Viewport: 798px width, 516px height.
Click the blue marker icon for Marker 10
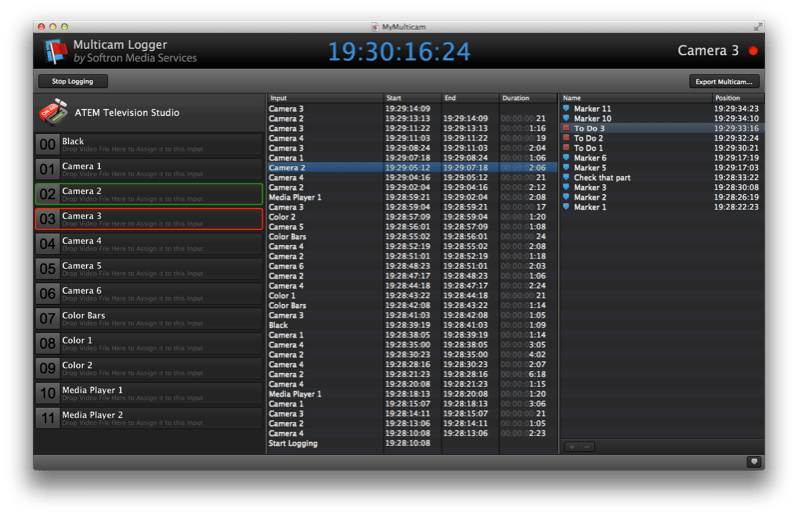click(566, 119)
